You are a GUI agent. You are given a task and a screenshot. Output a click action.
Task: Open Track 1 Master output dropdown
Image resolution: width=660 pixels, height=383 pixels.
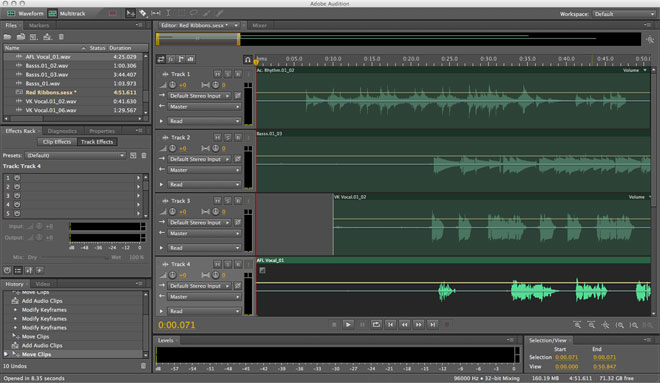[205, 107]
